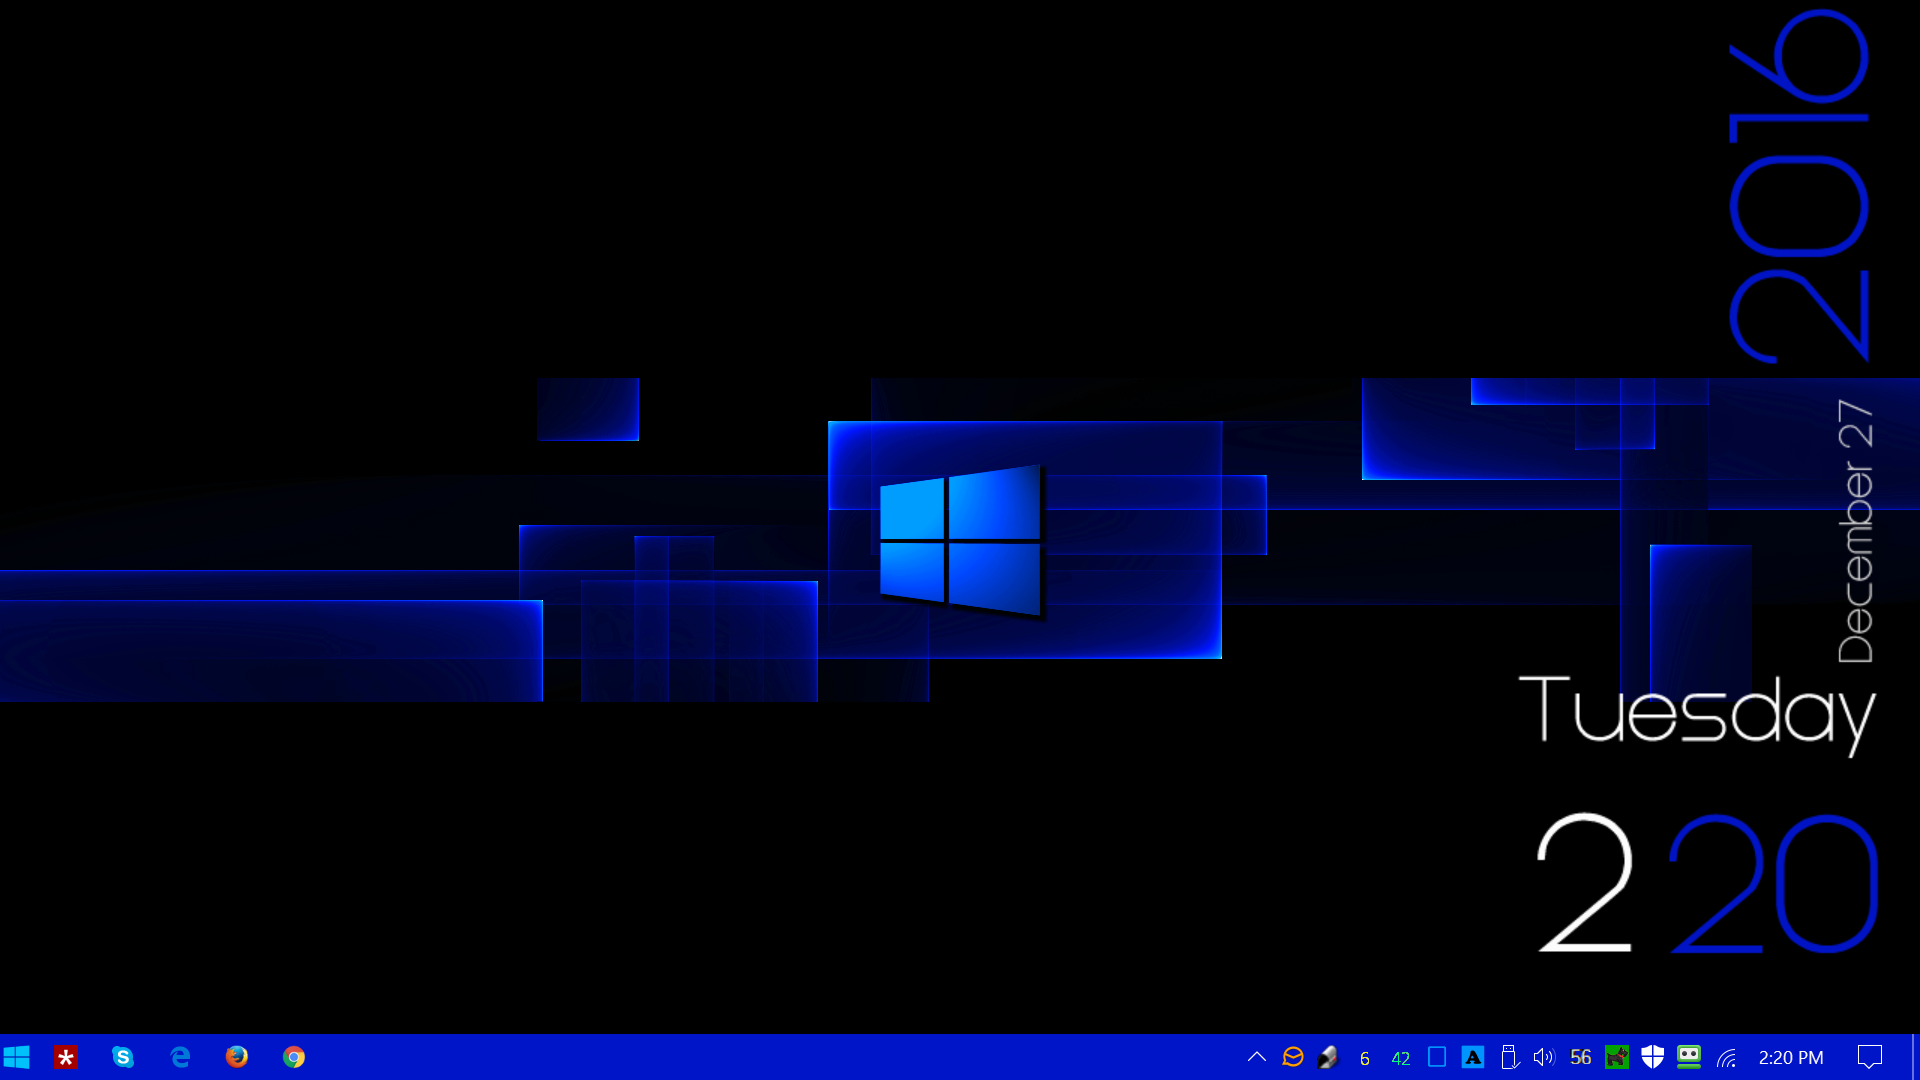Open the Wi-Fi network flyout
Viewport: 1920px width, 1080px height.
(x=1727, y=1057)
